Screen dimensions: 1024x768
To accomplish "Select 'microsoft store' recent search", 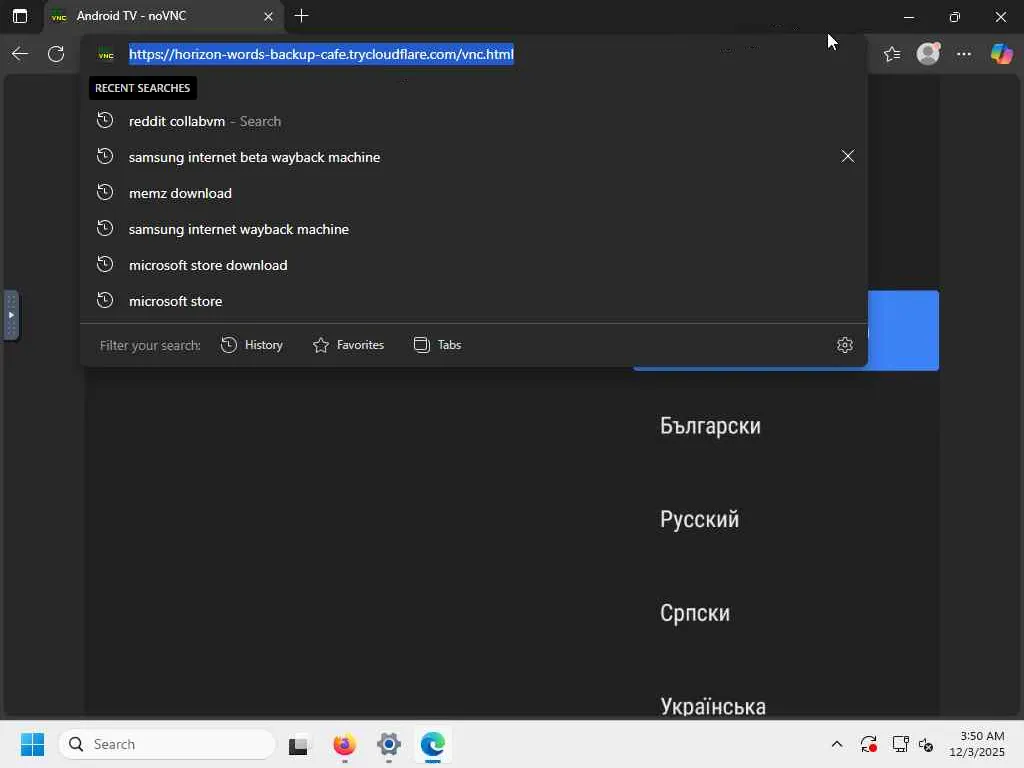I will click(x=474, y=301).
